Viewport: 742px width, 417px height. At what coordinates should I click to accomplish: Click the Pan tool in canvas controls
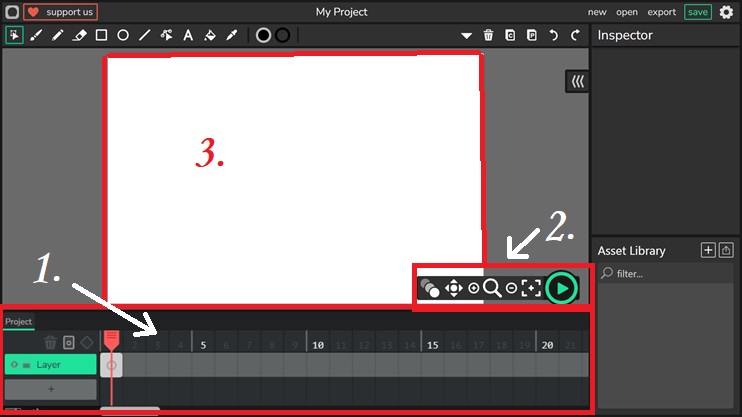click(x=453, y=288)
